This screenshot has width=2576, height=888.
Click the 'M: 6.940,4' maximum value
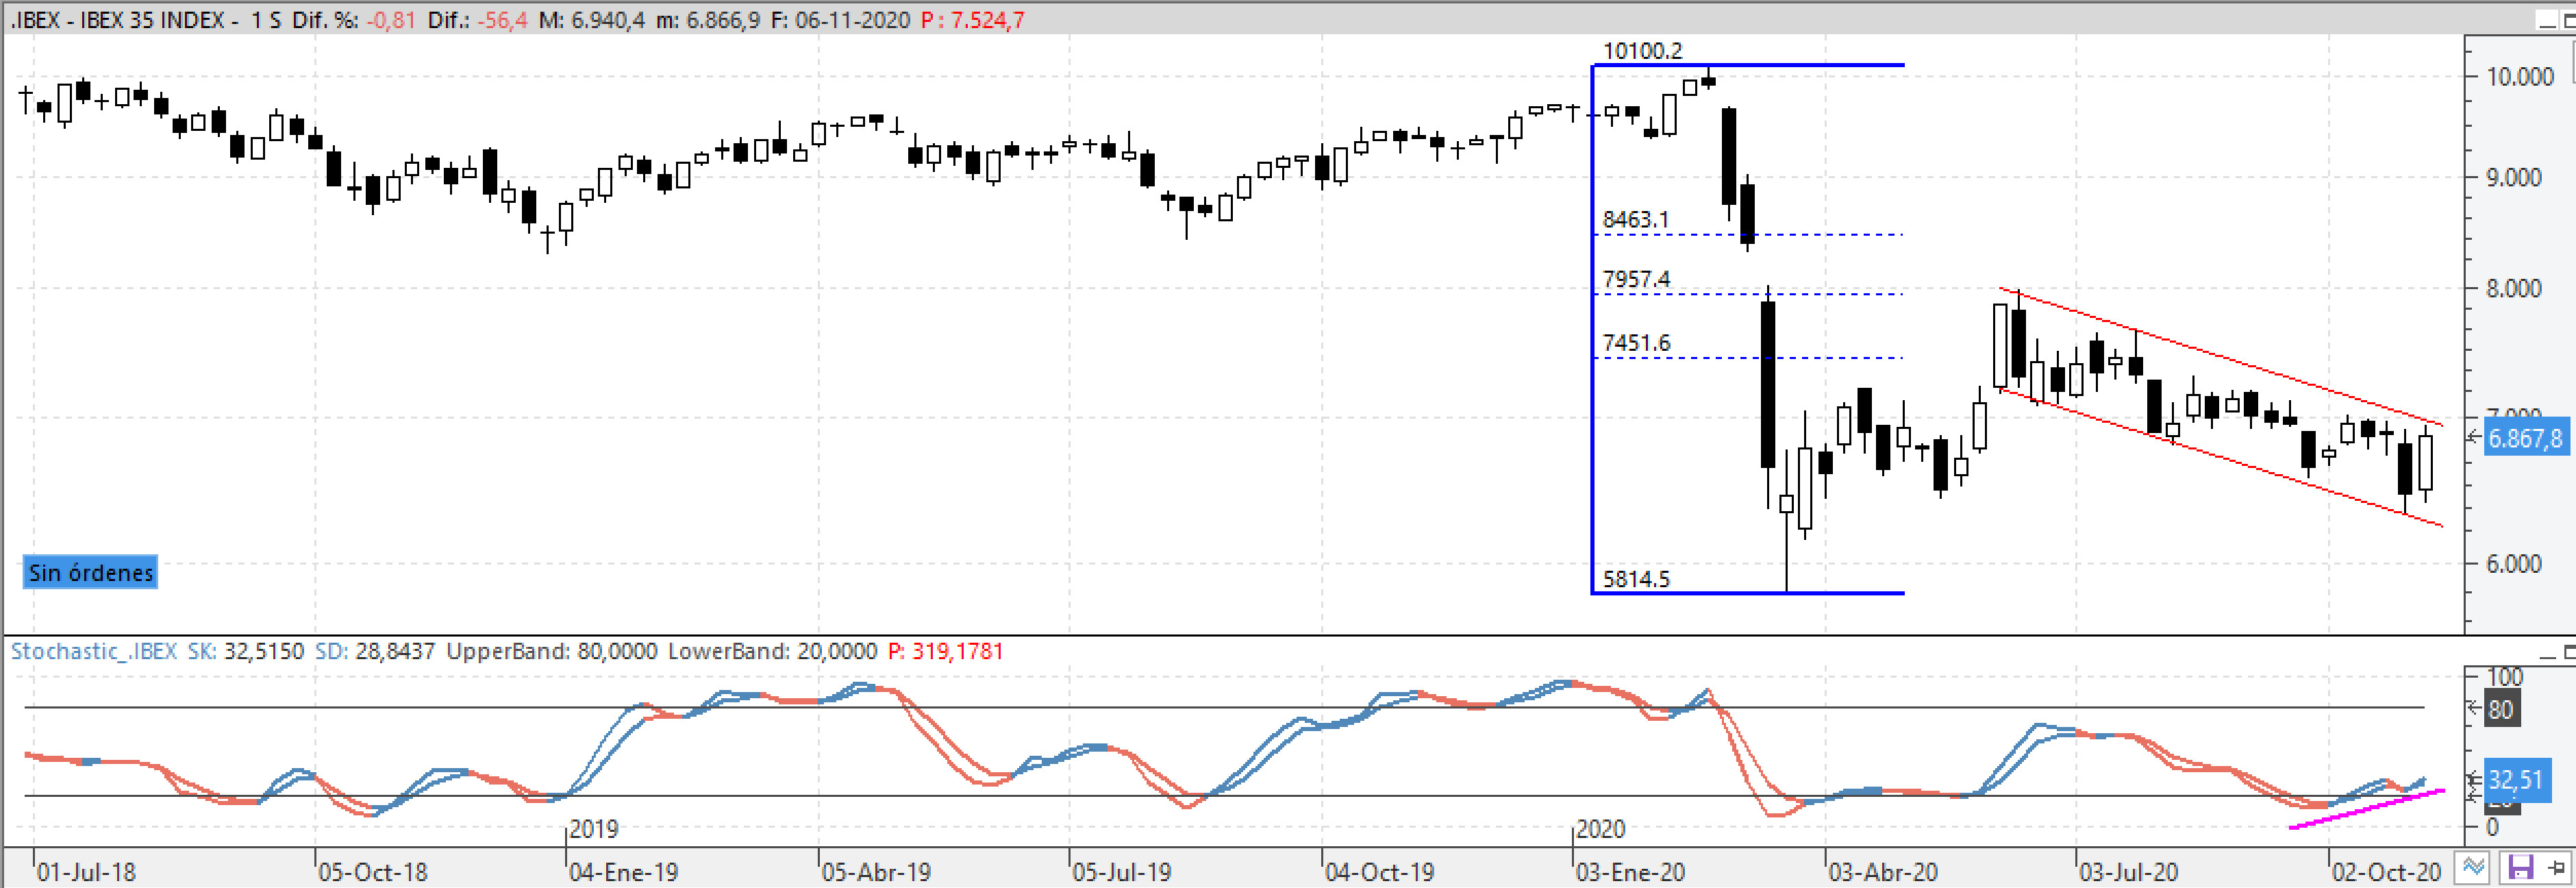[591, 20]
